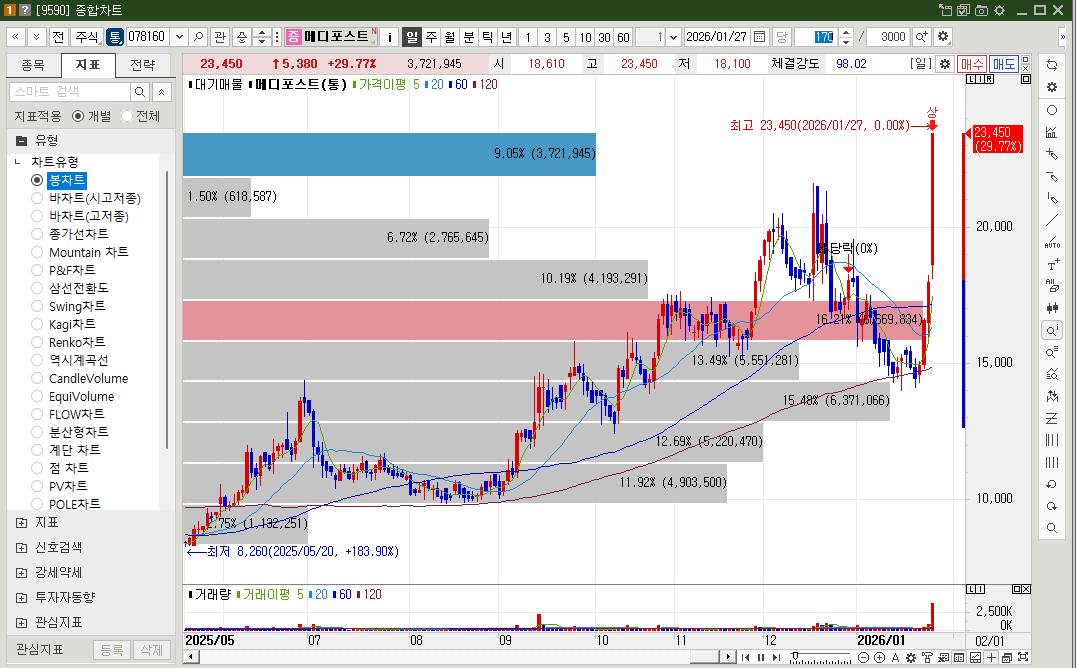Switch to the 전략 tab

pos(143,65)
